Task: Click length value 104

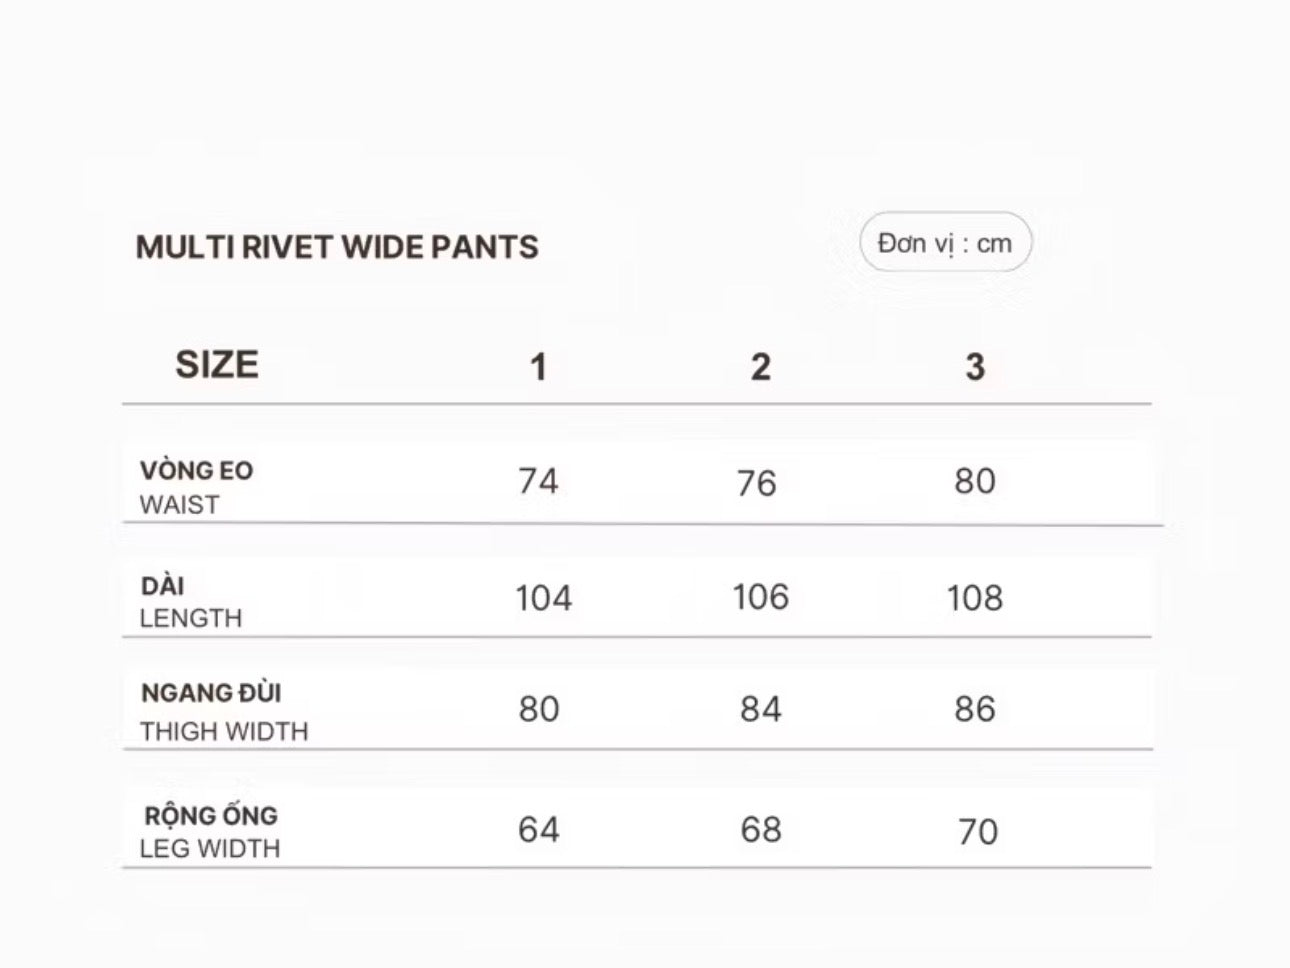Action: (x=543, y=598)
